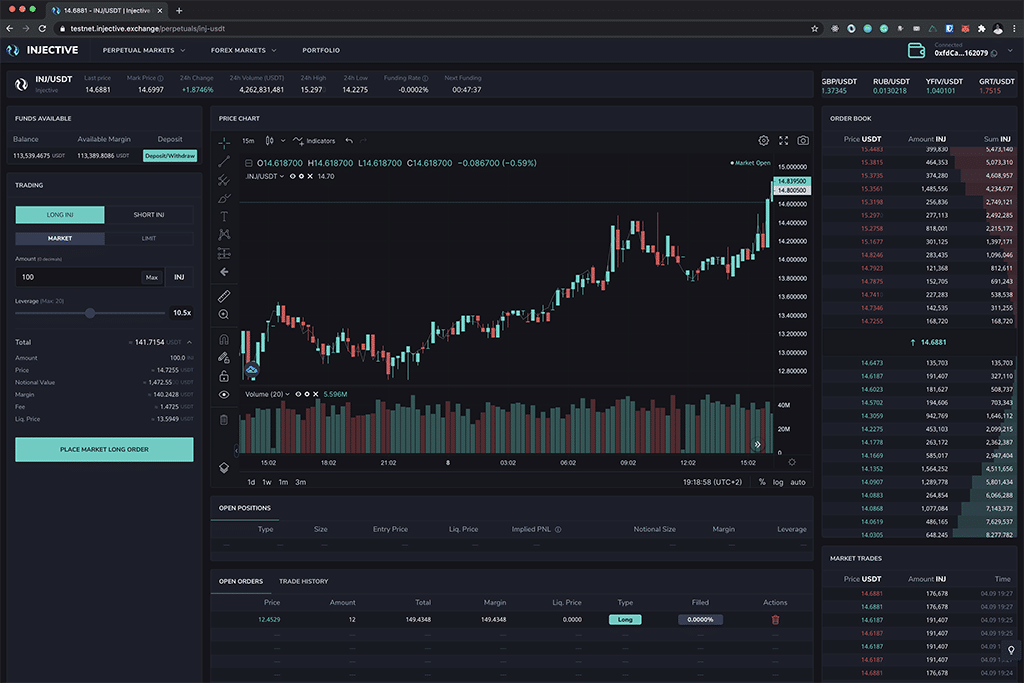Remove the Volume indicator

(315, 394)
